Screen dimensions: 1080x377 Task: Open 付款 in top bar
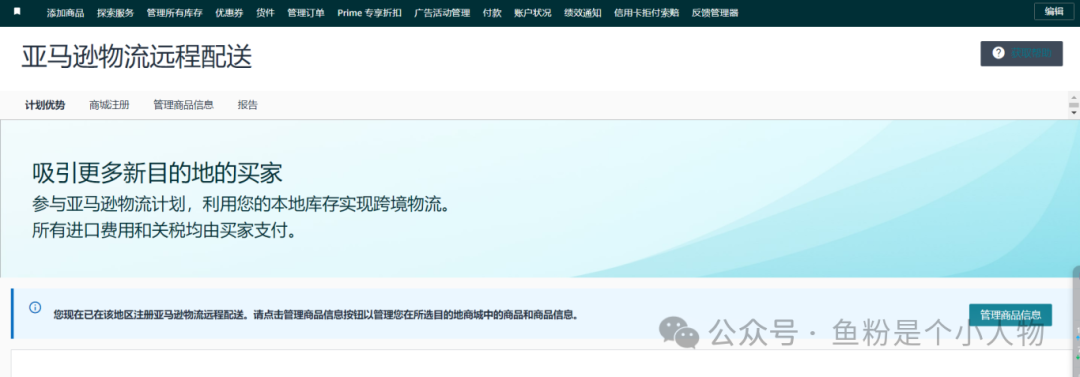click(492, 13)
